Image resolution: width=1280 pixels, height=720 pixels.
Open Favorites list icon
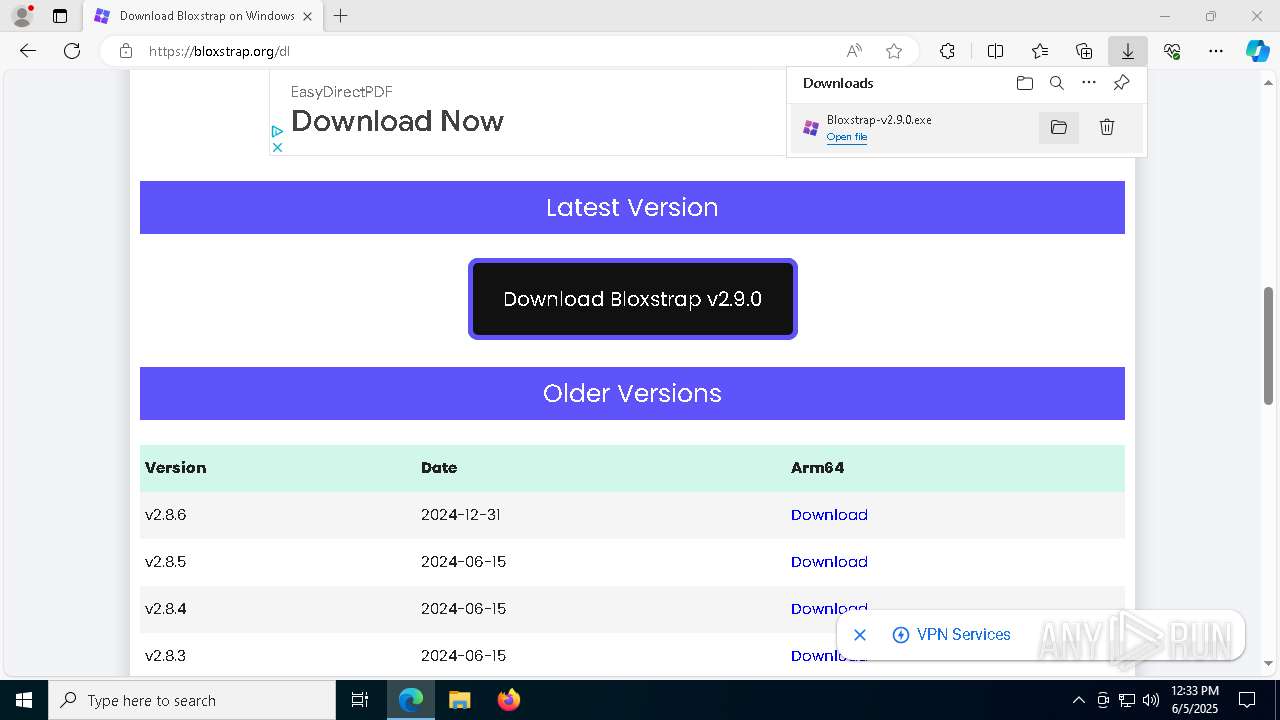(x=1040, y=51)
